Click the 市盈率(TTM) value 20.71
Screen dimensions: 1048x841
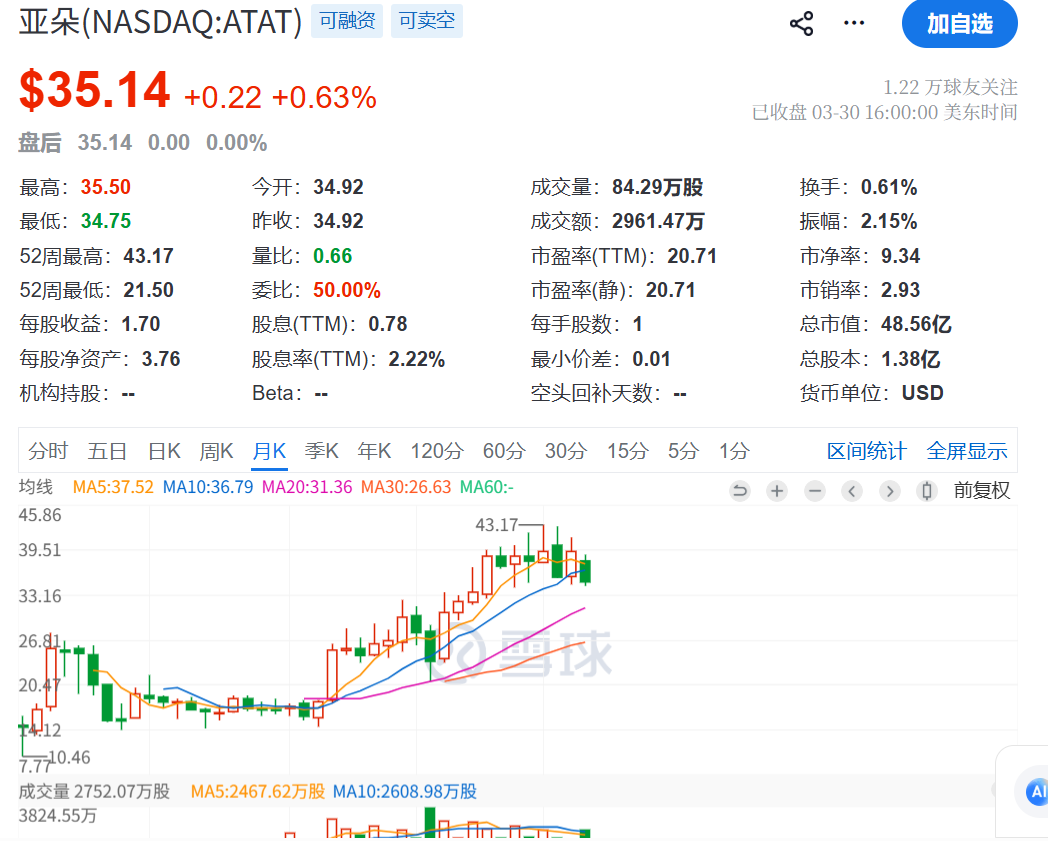(692, 256)
